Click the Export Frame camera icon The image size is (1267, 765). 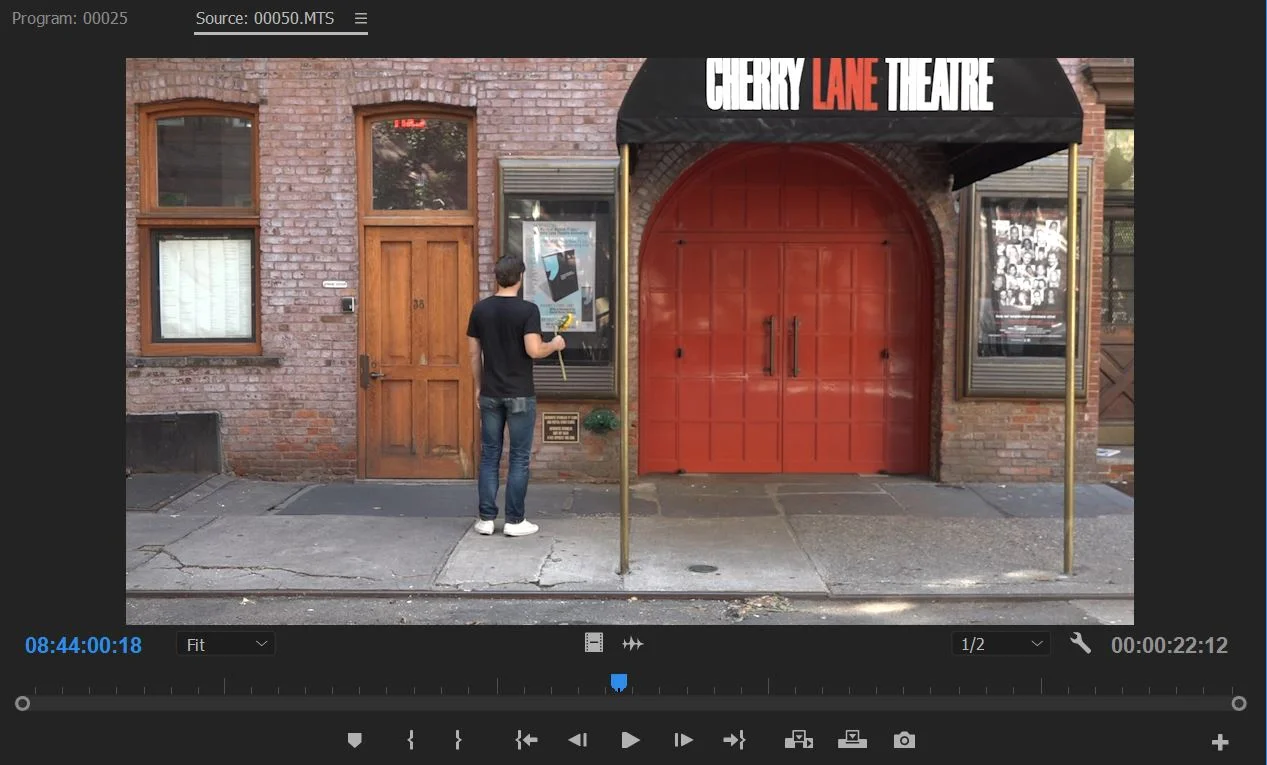tap(904, 740)
